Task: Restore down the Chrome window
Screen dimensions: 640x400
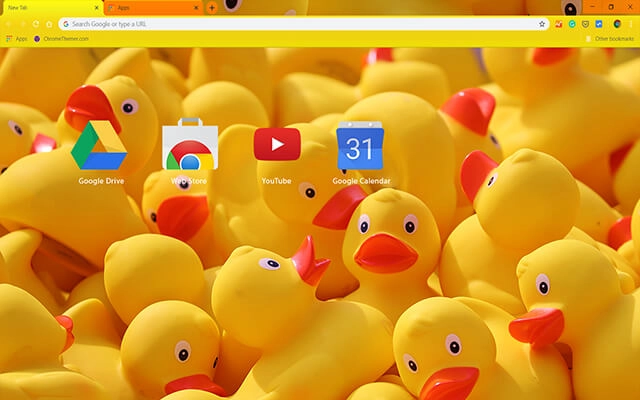Action: [611, 7]
